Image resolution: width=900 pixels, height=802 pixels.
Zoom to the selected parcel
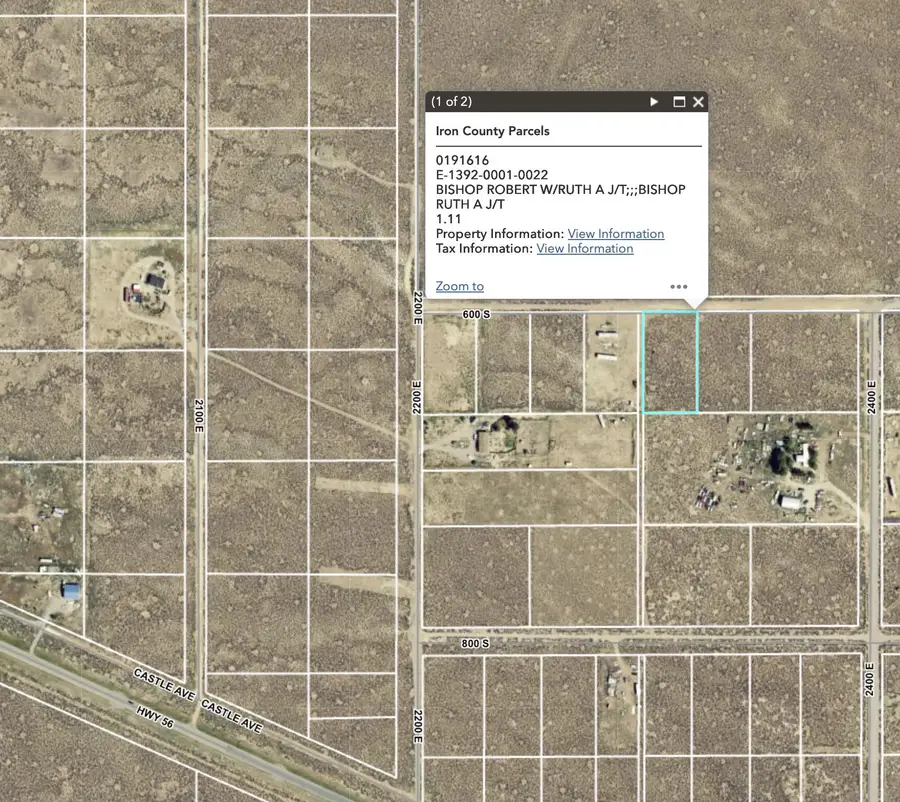[x=459, y=286]
